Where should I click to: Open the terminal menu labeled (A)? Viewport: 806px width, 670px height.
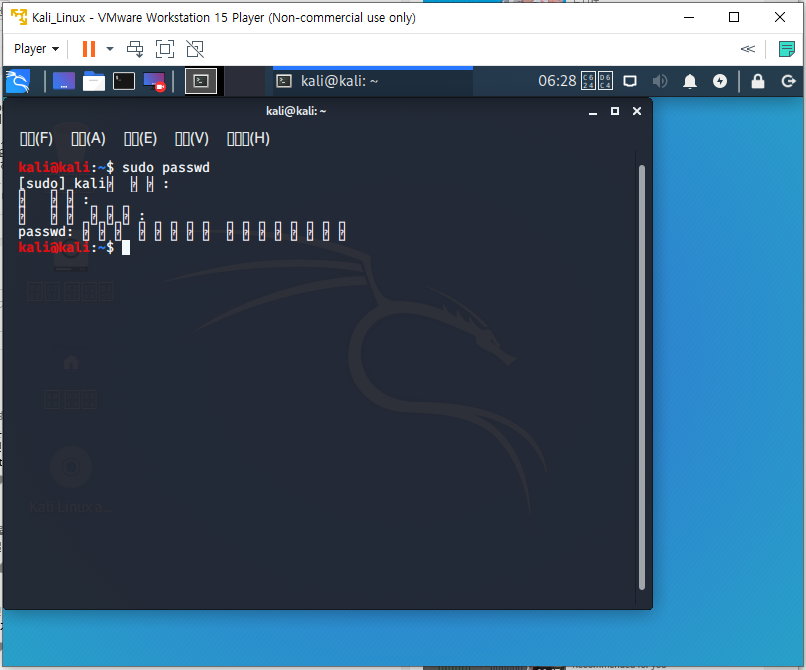pyautogui.click(x=88, y=139)
